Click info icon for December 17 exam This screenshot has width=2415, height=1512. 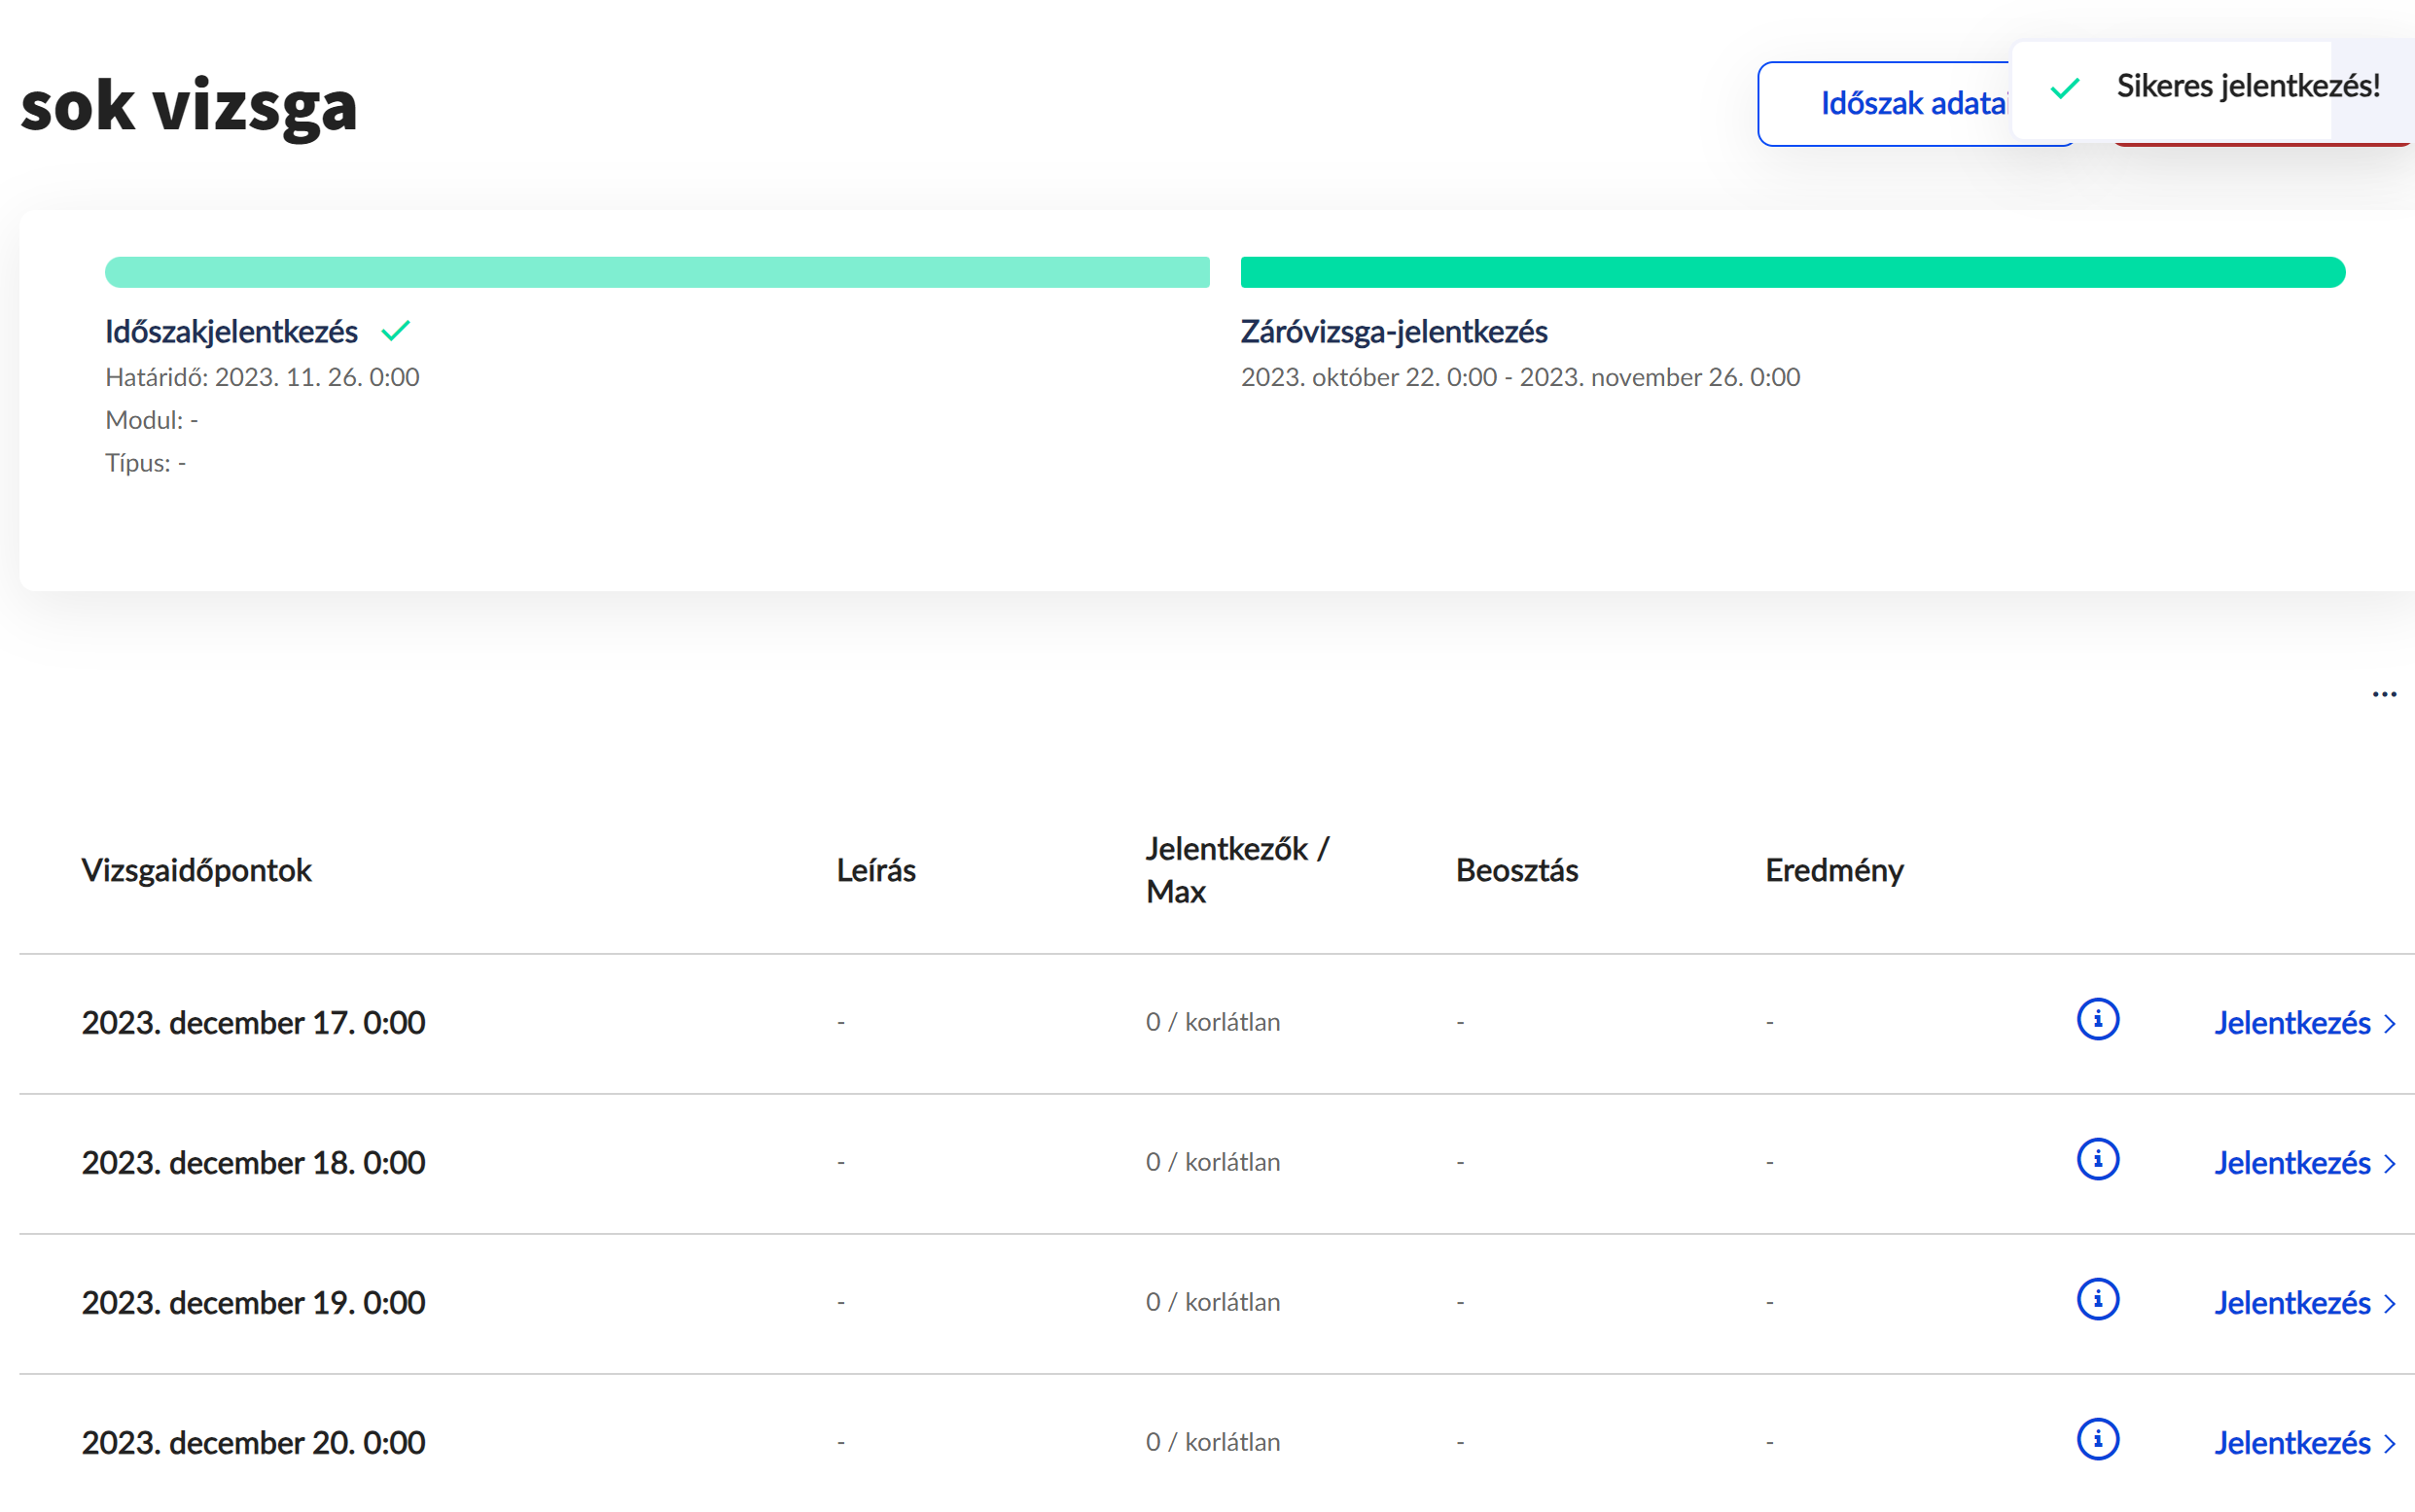pos(2097,1020)
